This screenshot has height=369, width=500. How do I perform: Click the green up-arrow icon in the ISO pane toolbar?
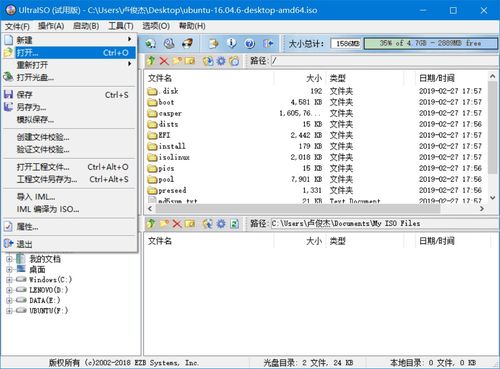pos(151,61)
